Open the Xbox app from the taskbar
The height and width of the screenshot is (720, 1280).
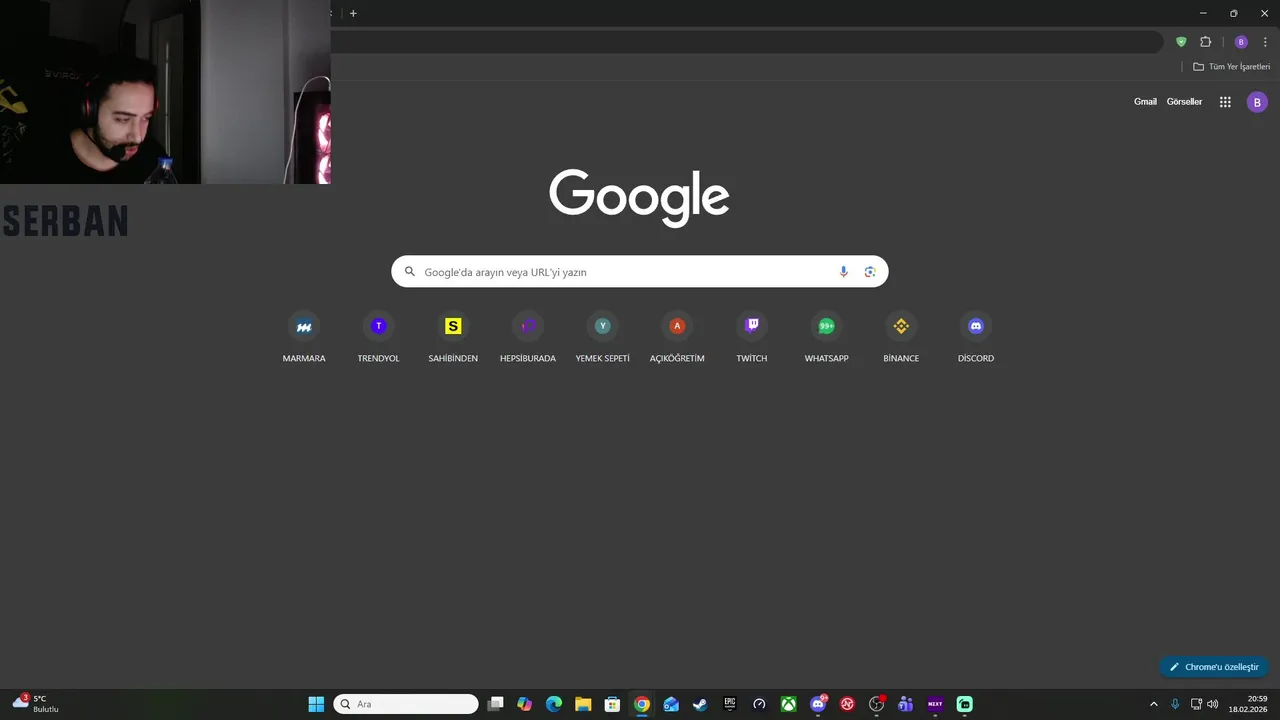pyautogui.click(x=789, y=704)
